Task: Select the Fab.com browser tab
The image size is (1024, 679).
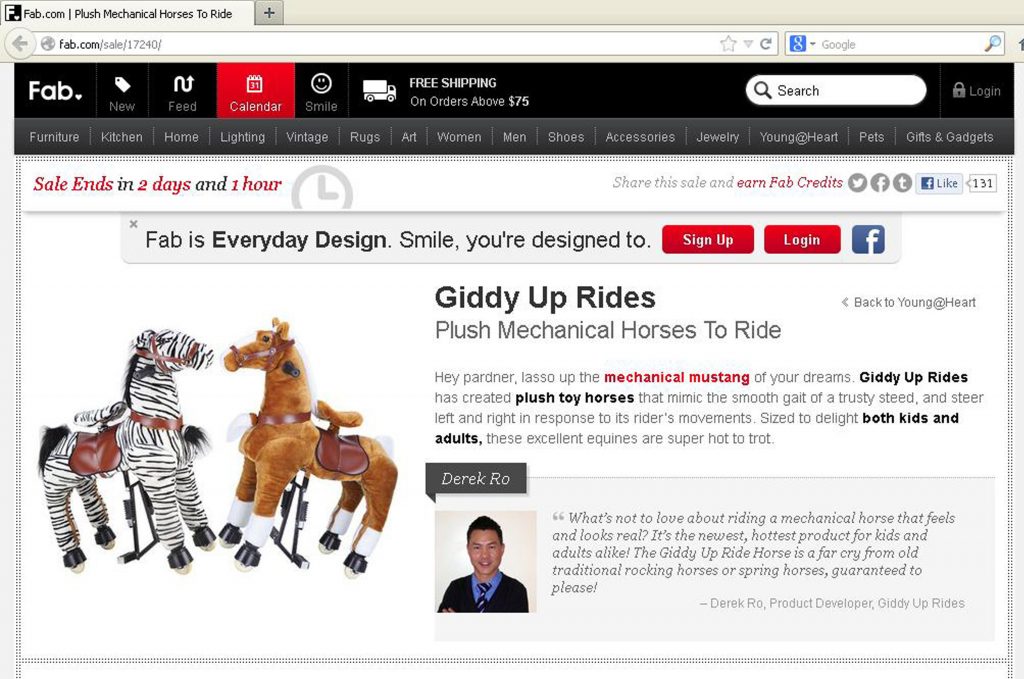Action: 127,13
